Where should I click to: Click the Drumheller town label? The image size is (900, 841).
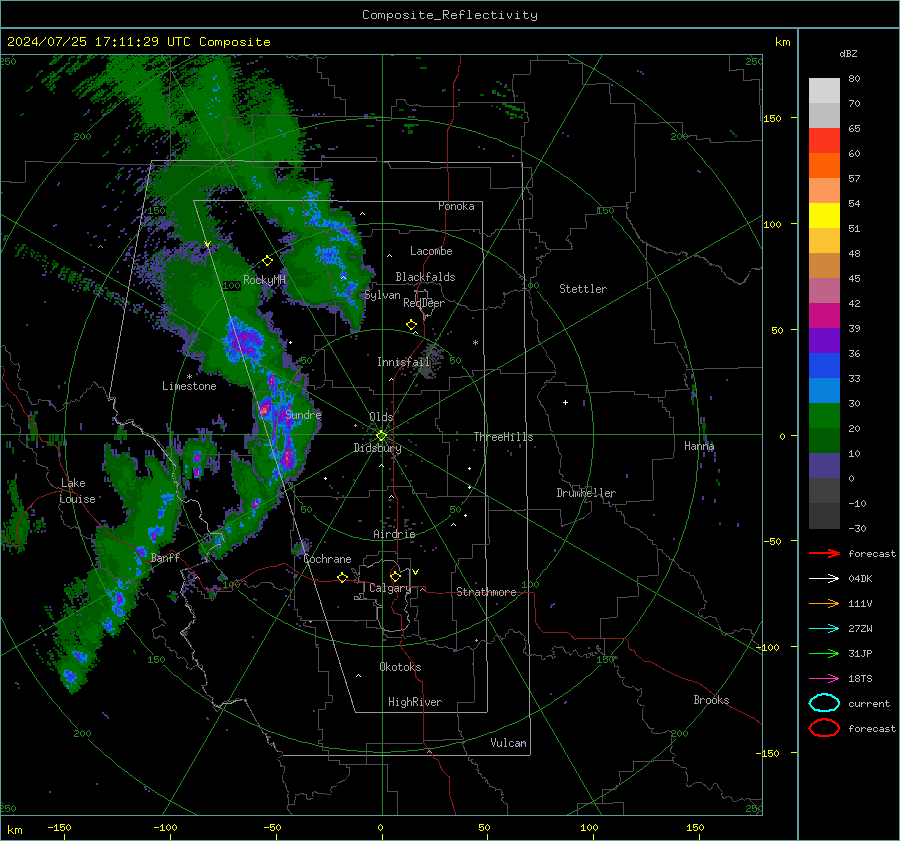586,493
